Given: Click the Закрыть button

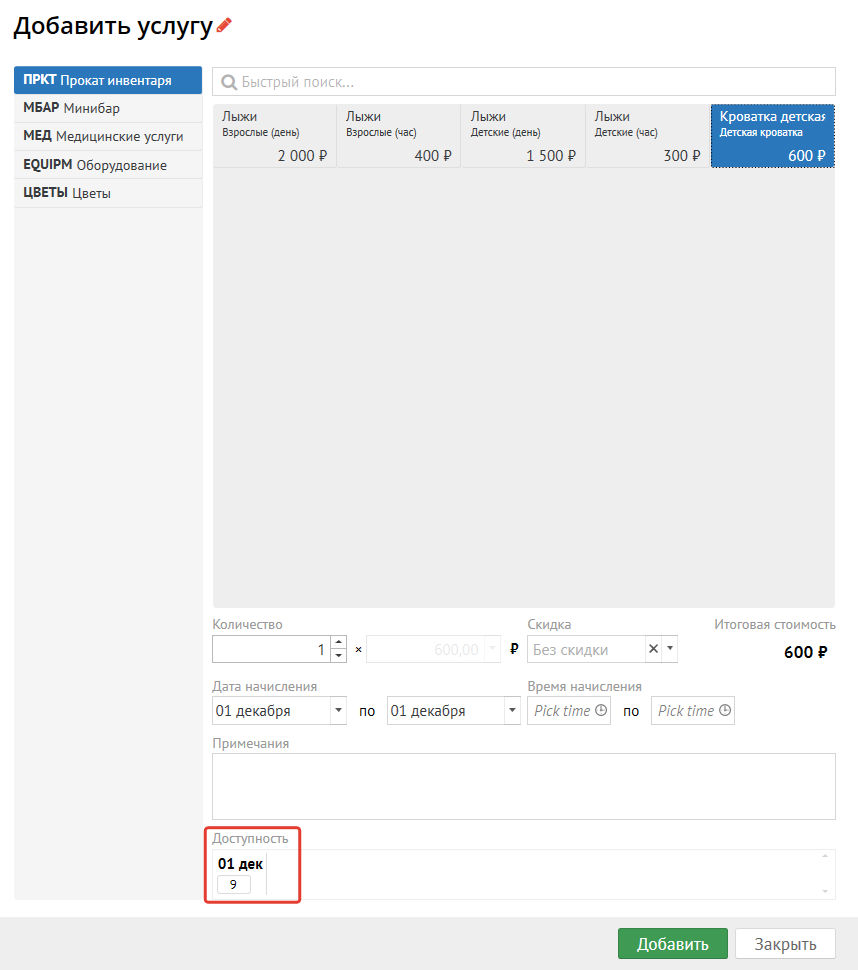Looking at the screenshot, I should click(785, 943).
